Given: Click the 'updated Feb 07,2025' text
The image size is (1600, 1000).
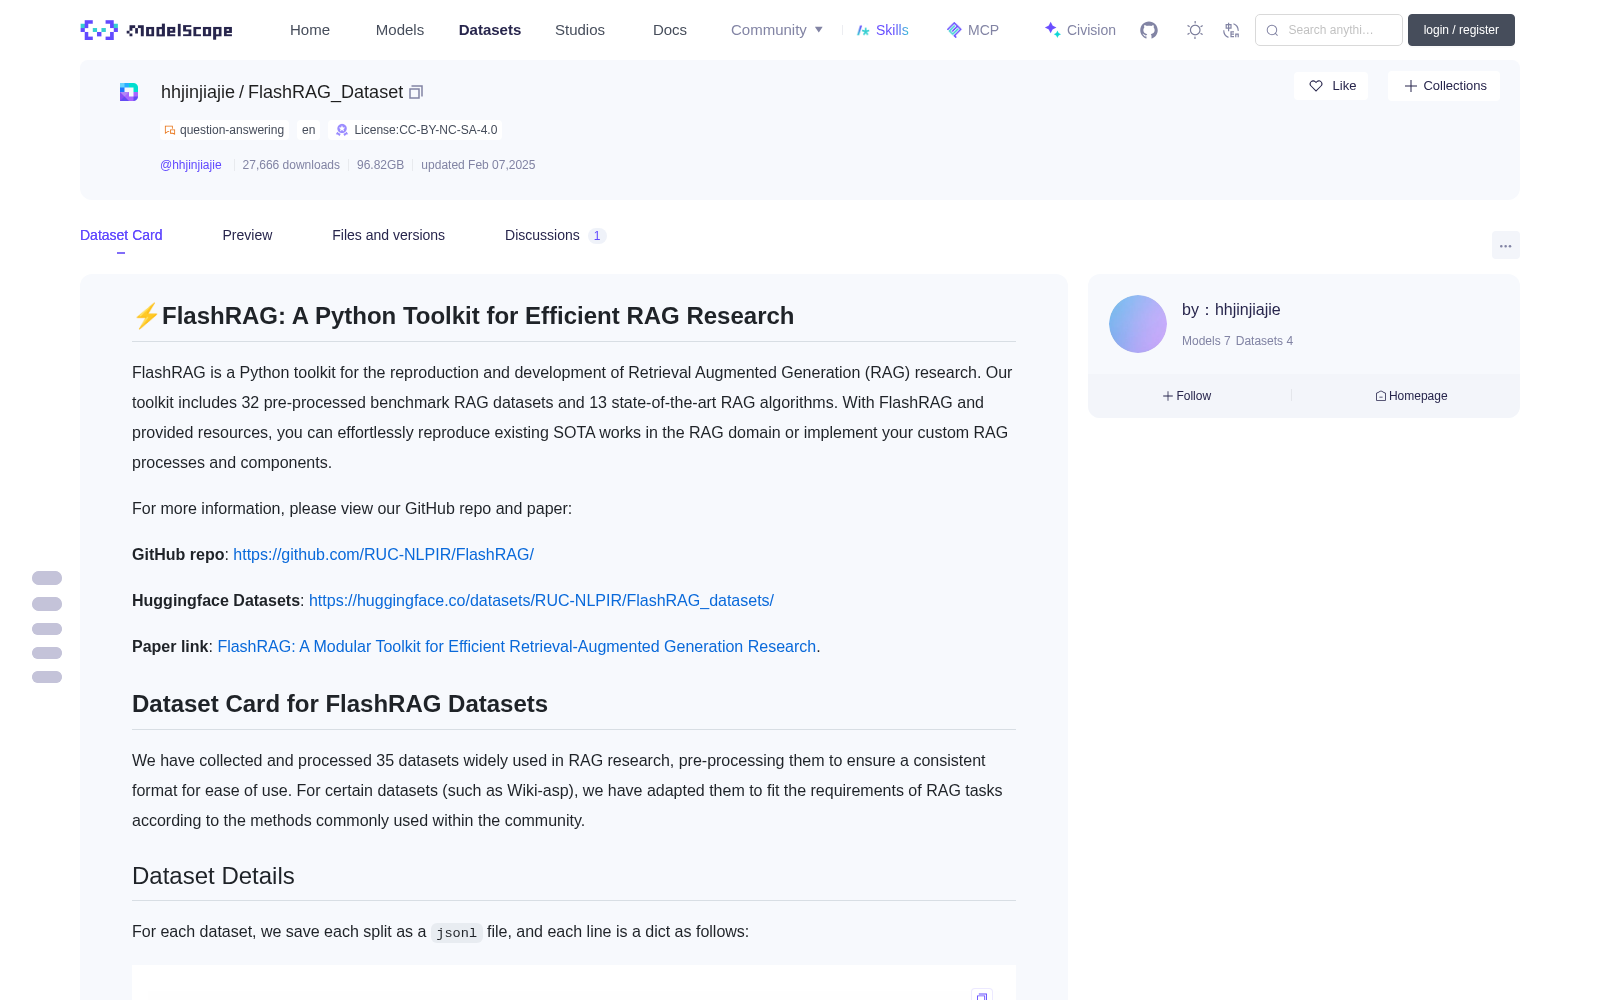Looking at the screenshot, I should [x=478, y=165].
